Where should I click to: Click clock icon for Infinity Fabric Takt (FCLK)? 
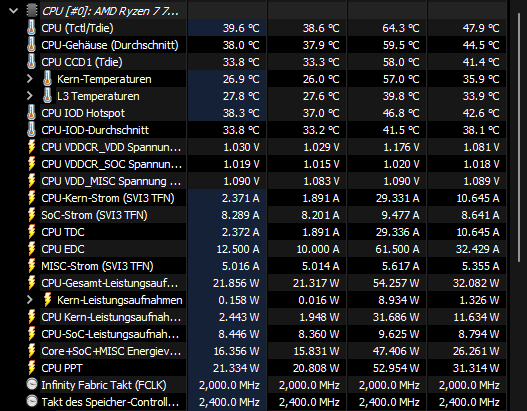point(32,384)
